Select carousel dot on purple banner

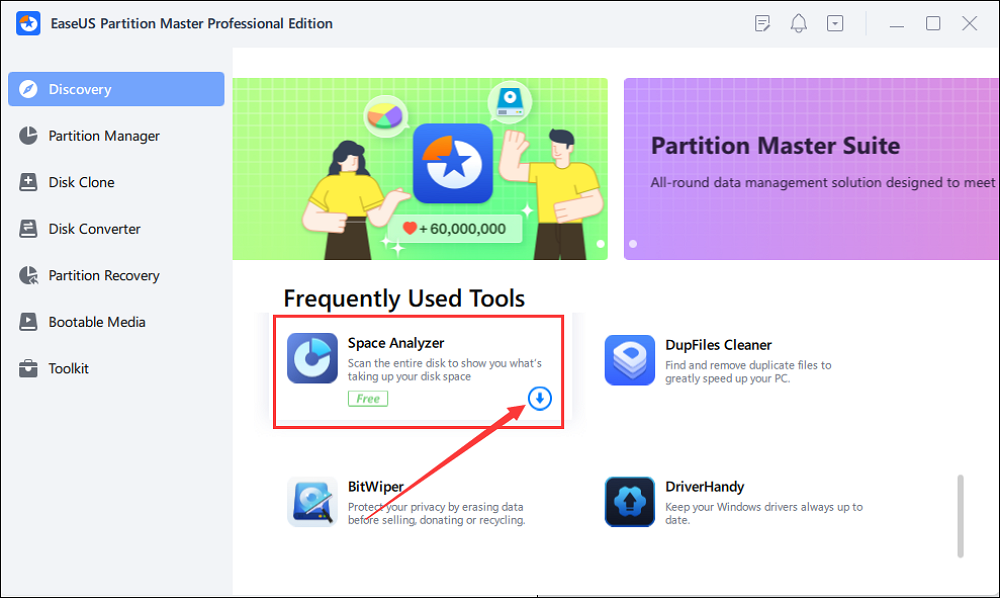point(633,244)
